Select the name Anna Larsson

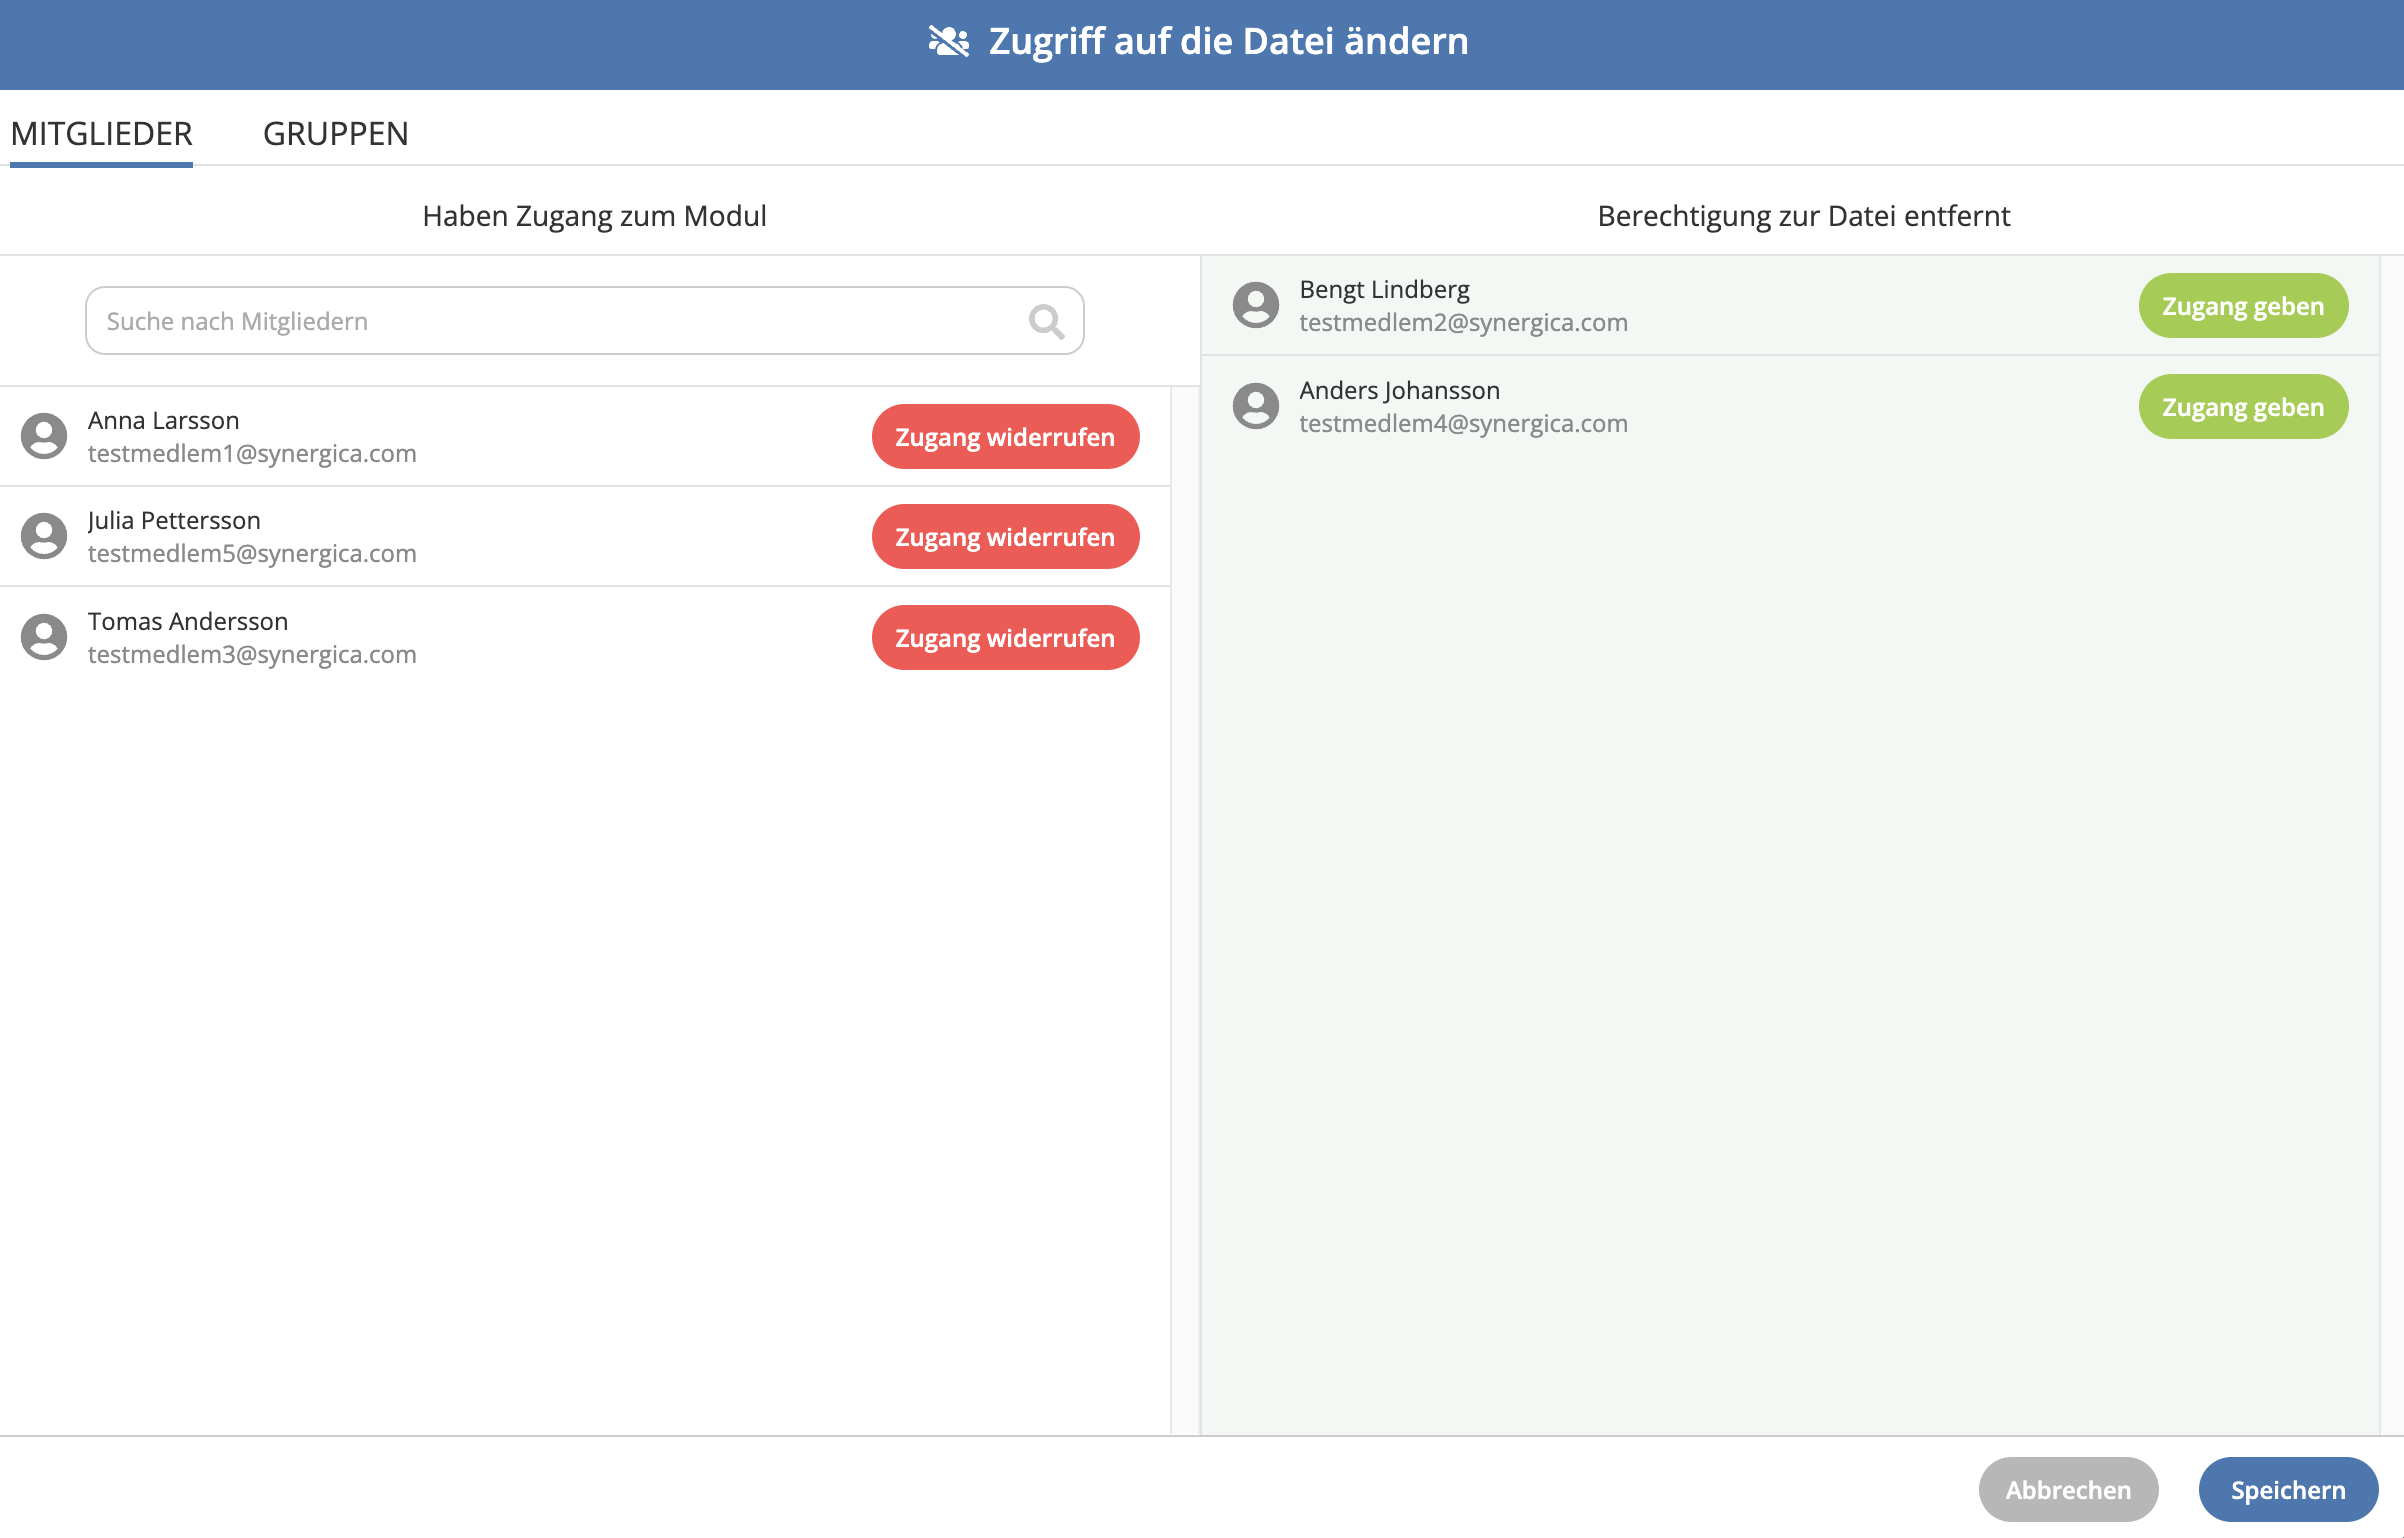pos(164,420)
